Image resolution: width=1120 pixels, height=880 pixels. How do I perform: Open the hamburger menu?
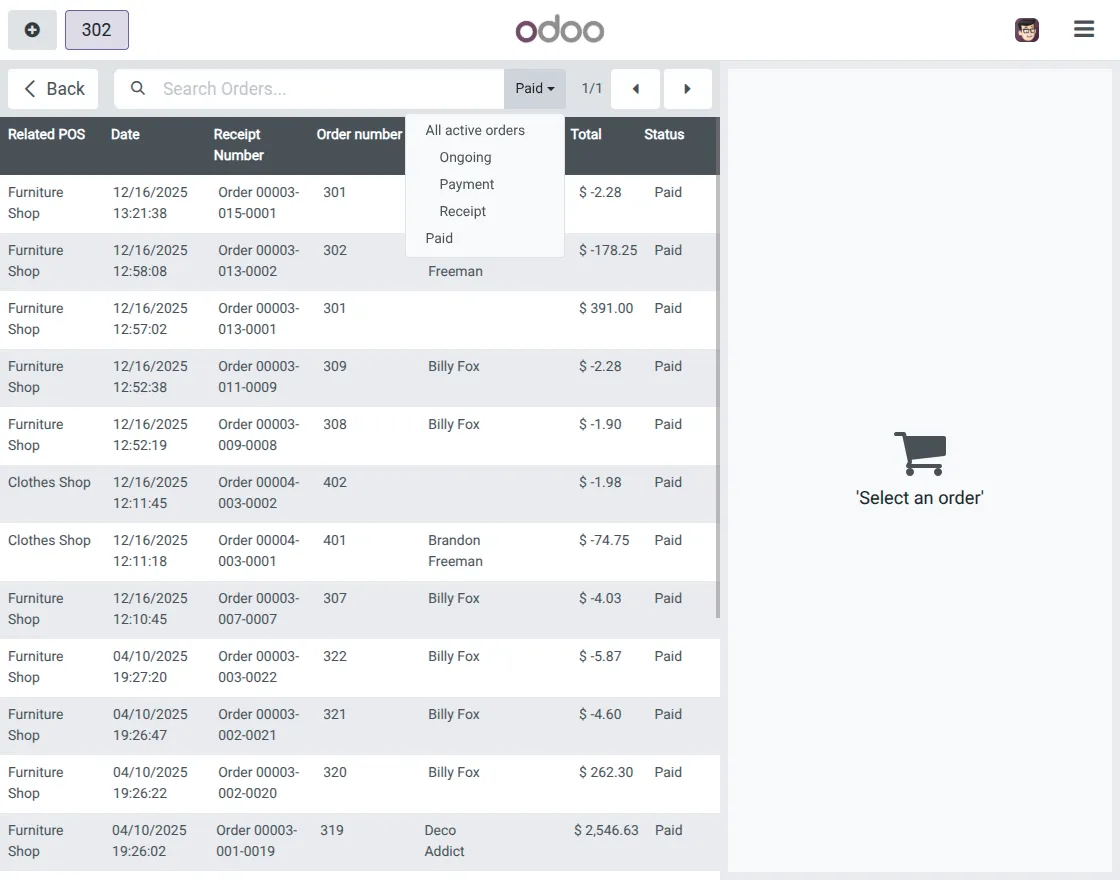(x=1083, y=29)
